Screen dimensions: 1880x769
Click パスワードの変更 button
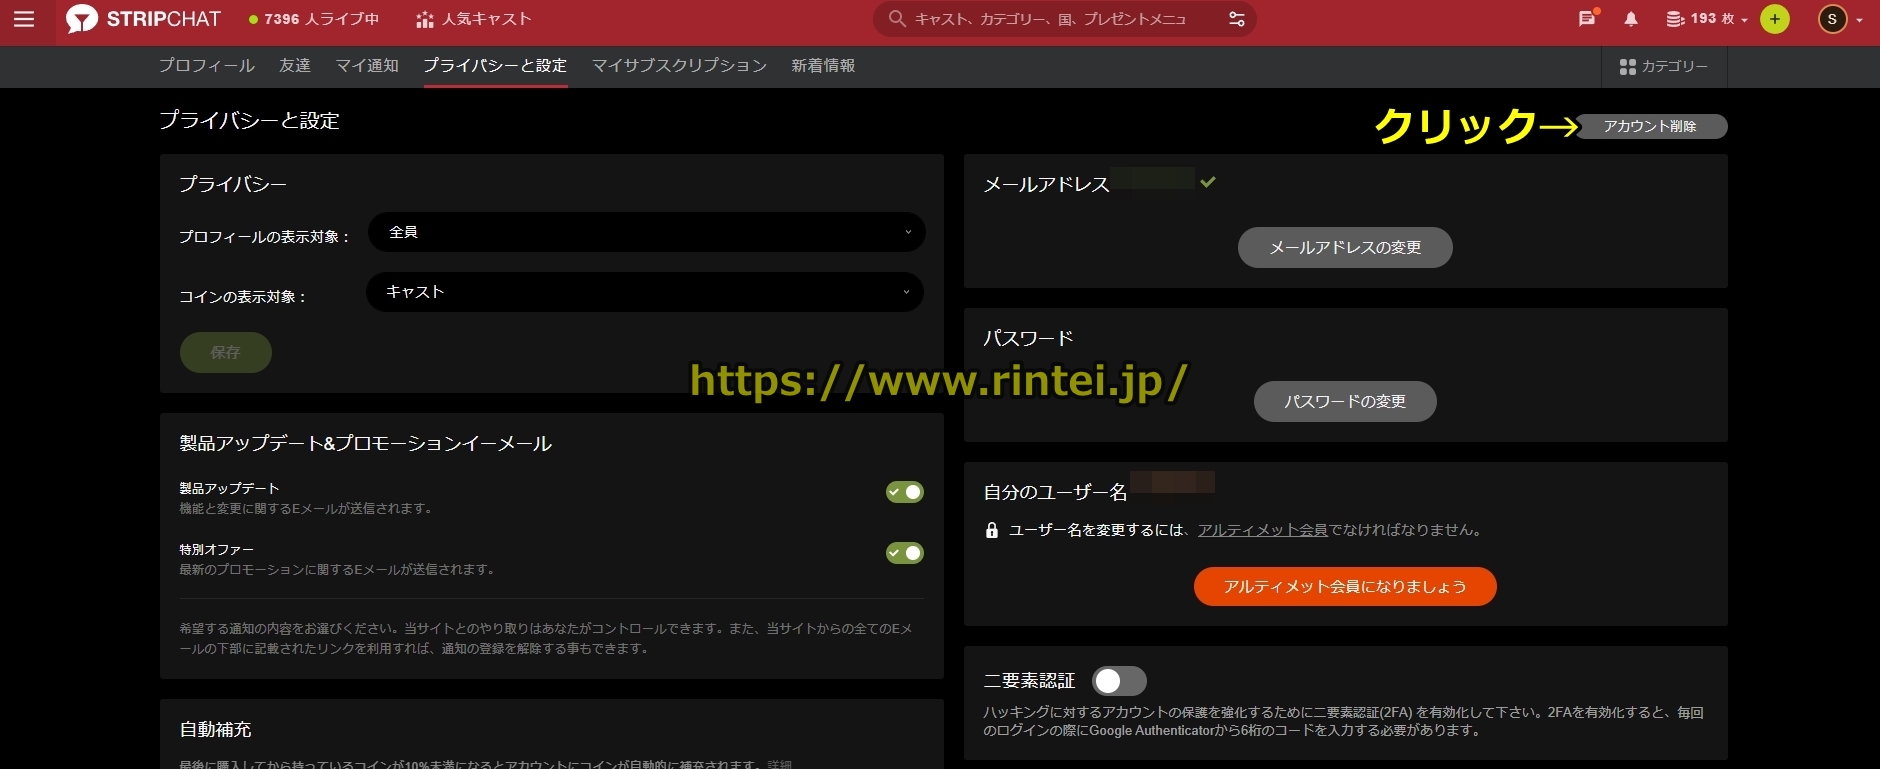1345,401
